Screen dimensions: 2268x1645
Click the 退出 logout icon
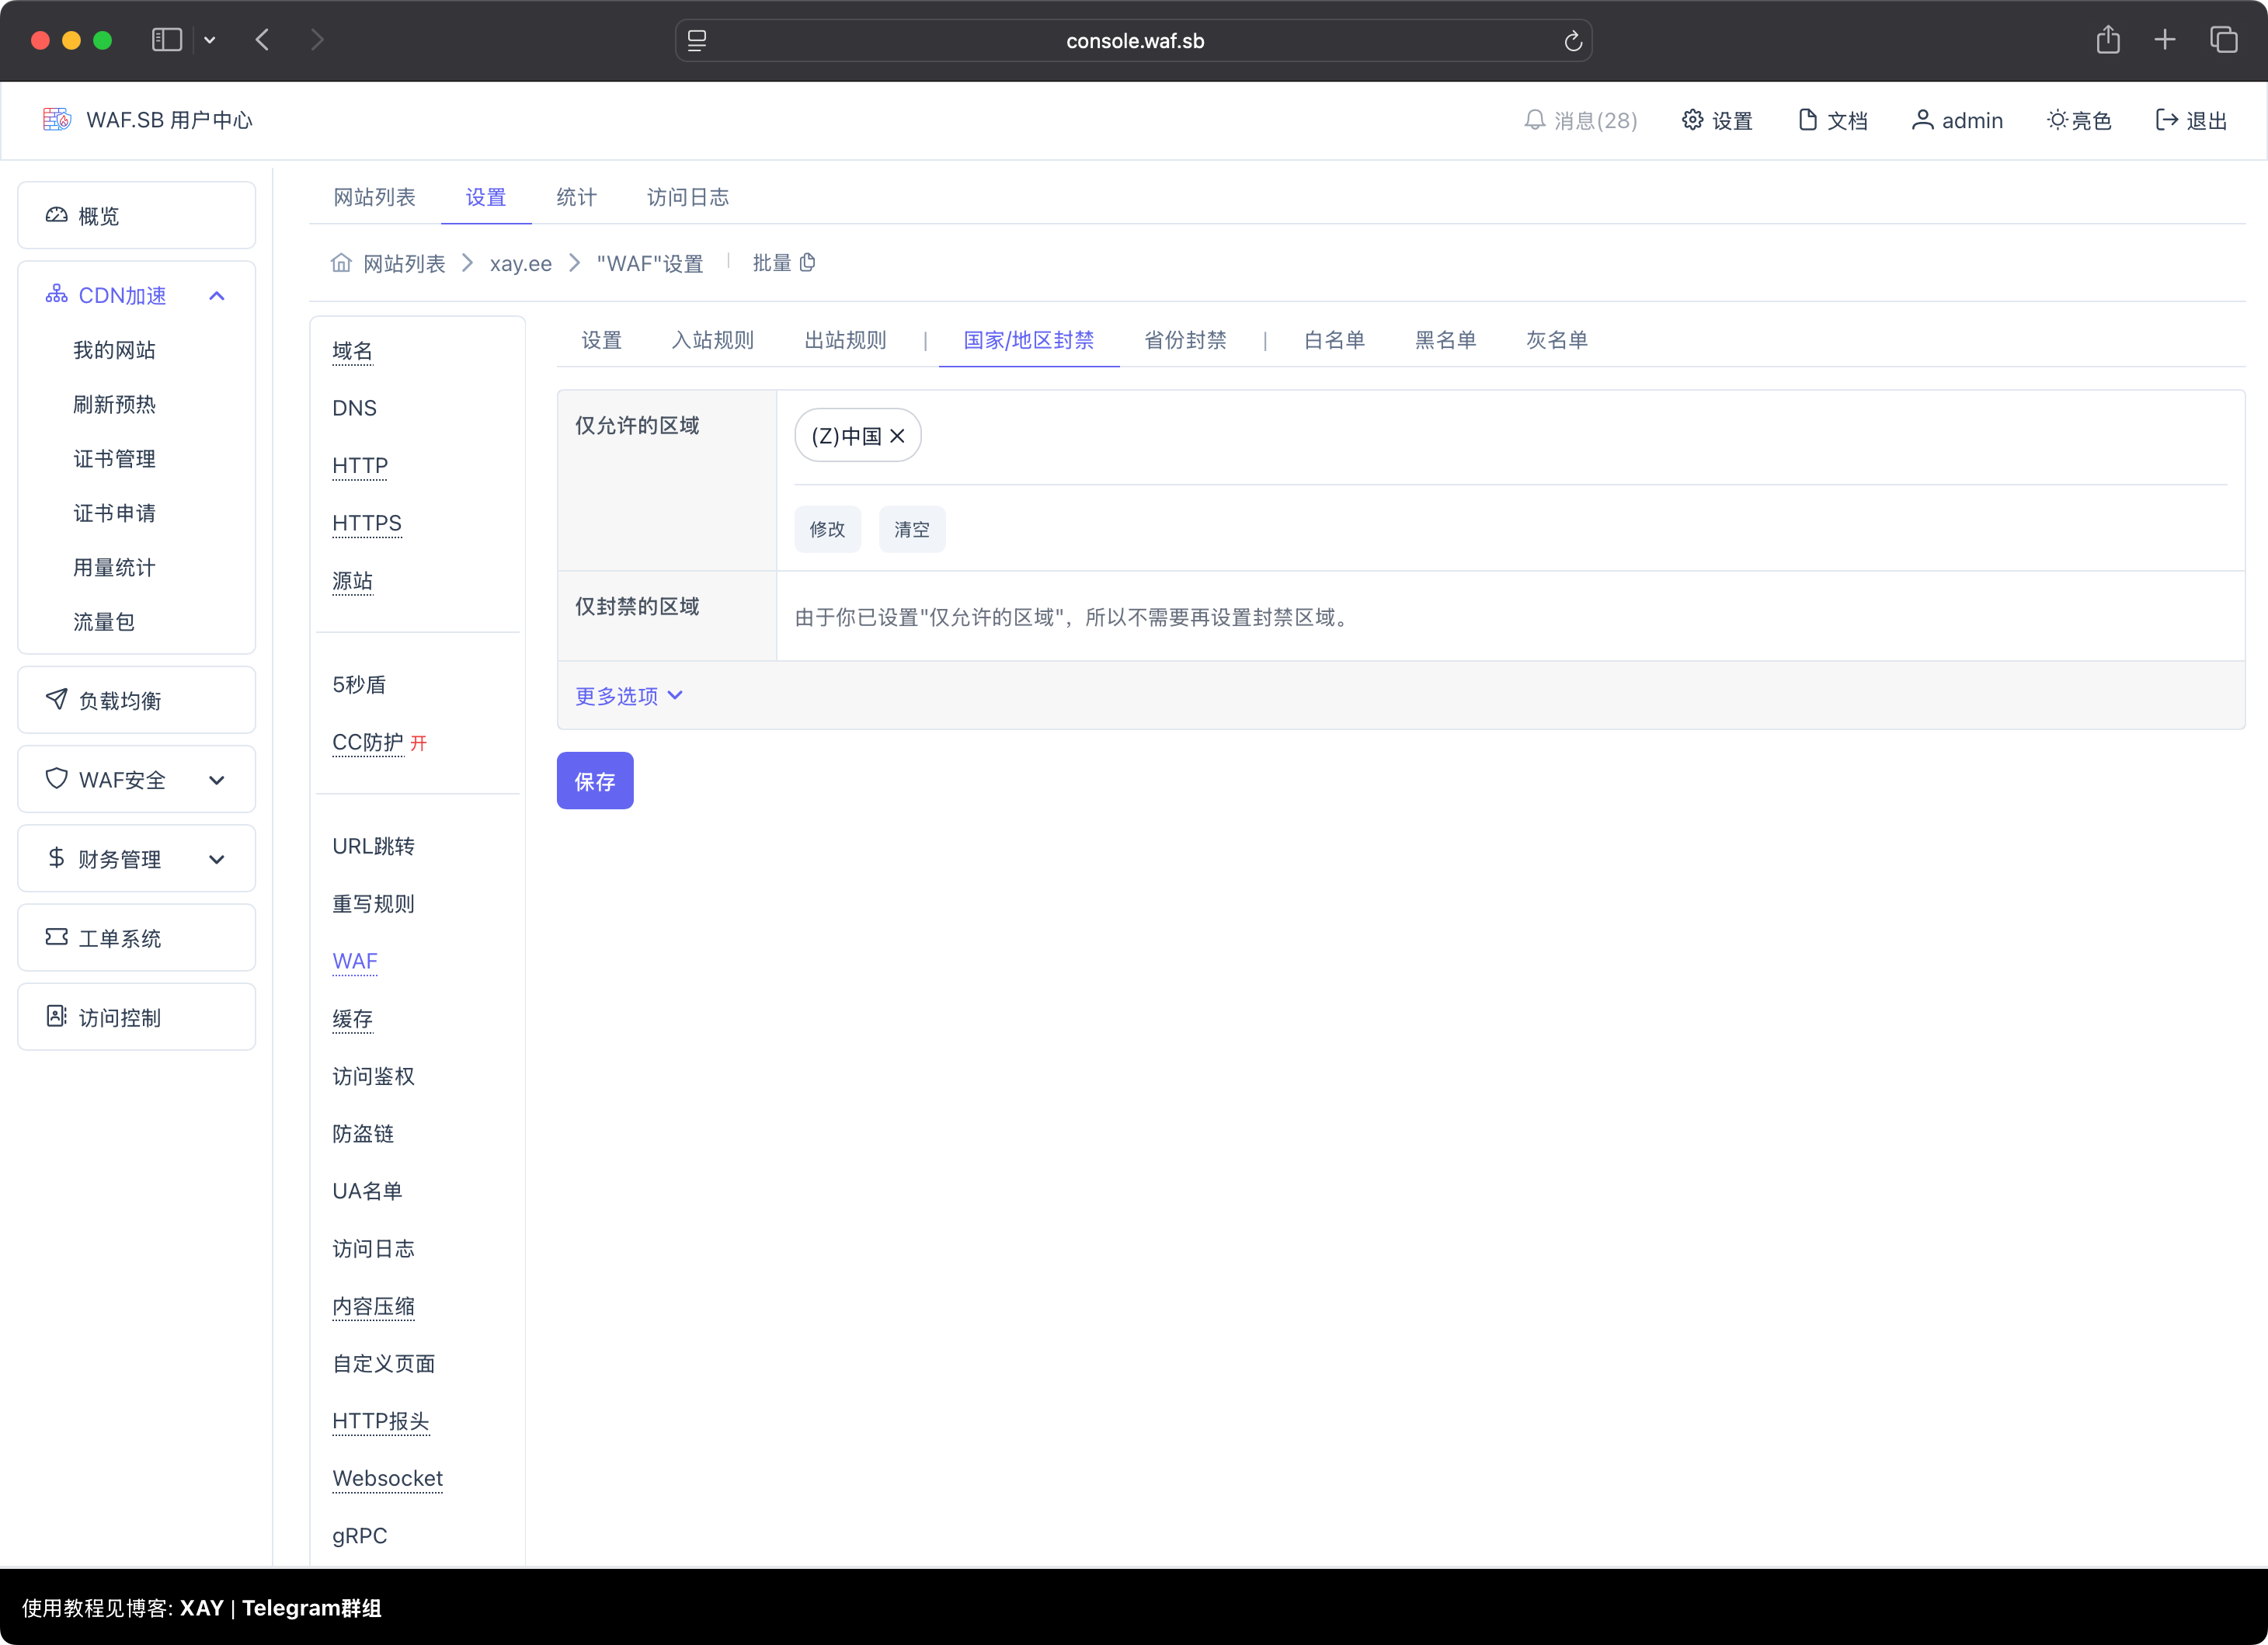[2166, 120]
